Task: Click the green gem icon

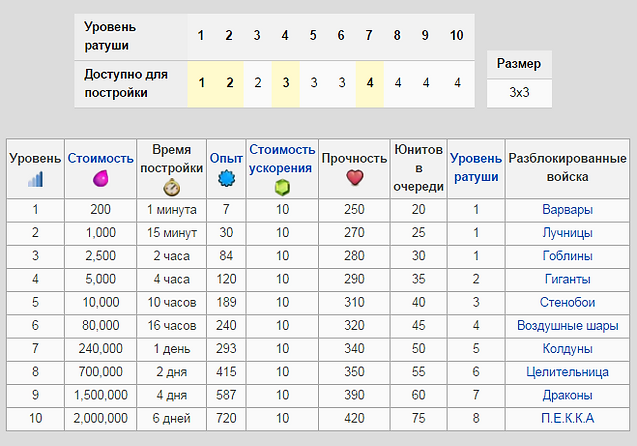Action: [x=282, y=188]
